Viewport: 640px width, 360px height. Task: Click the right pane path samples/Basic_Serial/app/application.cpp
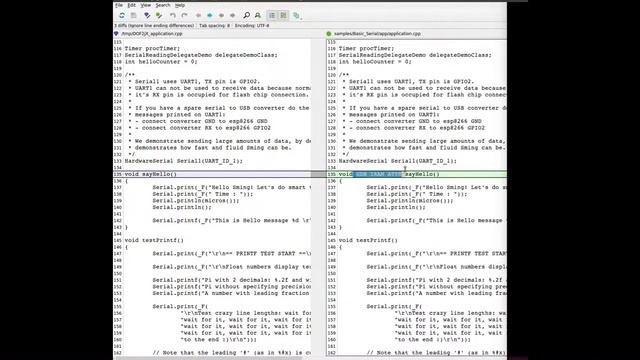click(x=377, y=34)
